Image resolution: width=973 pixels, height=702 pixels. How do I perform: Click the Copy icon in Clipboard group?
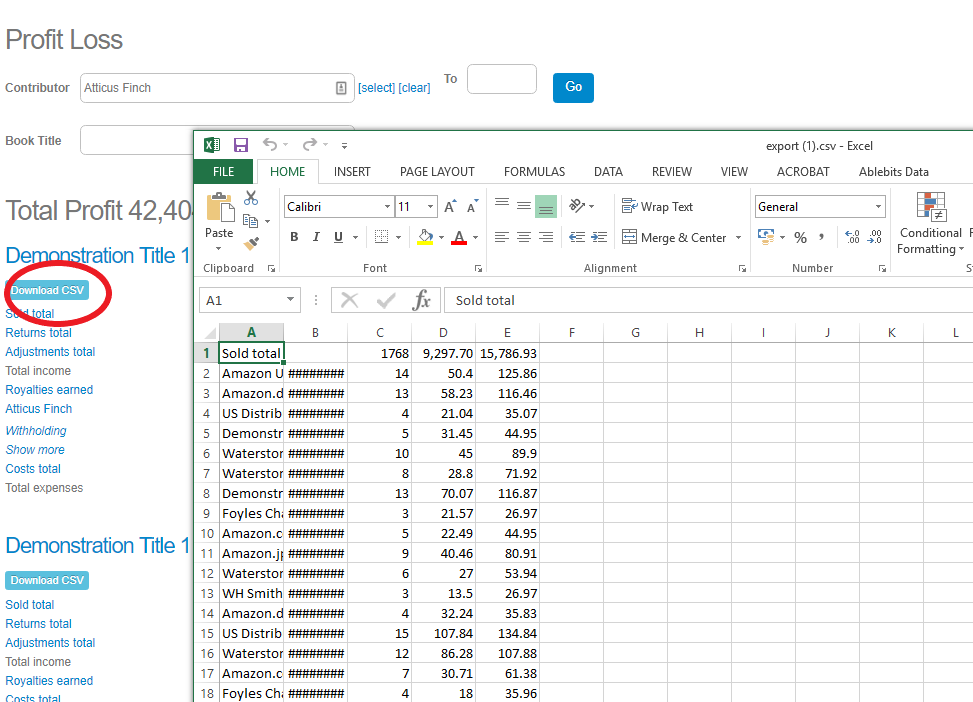pyautogui.click(x=251, y=221)
